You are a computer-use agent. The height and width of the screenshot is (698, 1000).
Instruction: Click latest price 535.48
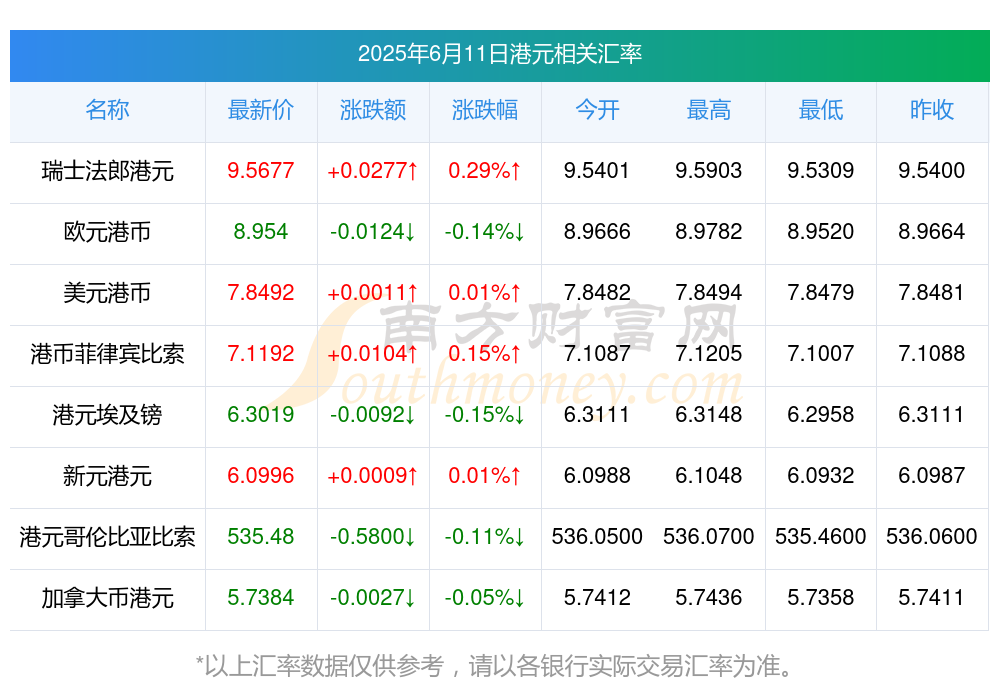click(261, 536)
